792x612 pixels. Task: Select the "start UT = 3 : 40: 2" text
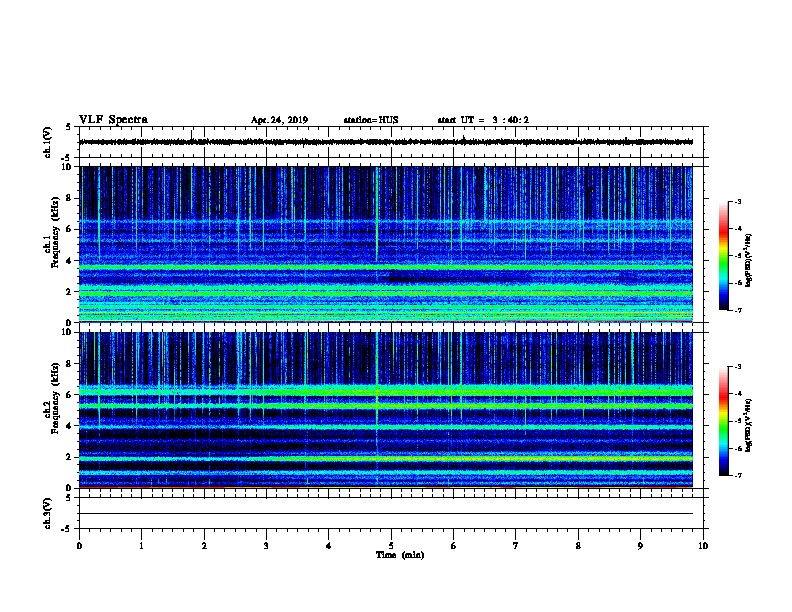point(483,120)
